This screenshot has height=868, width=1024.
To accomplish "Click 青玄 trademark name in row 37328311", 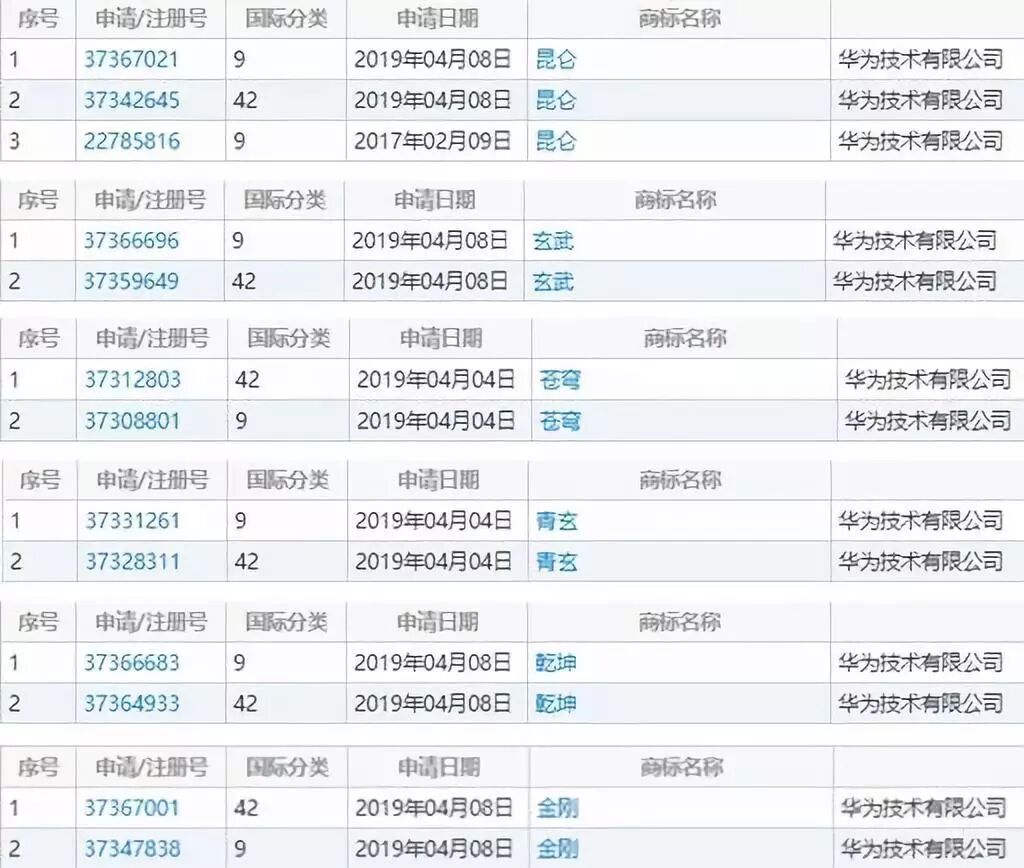I will click(x=556, y=561).
